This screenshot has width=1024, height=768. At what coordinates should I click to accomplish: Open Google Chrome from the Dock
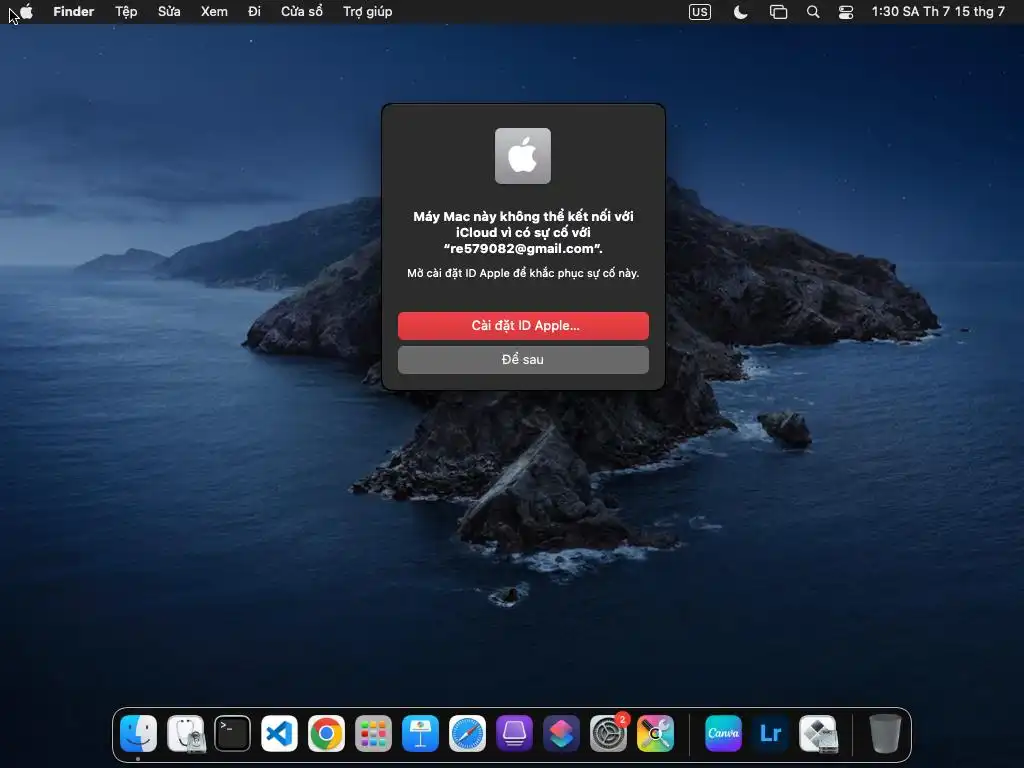pos(327,733)
